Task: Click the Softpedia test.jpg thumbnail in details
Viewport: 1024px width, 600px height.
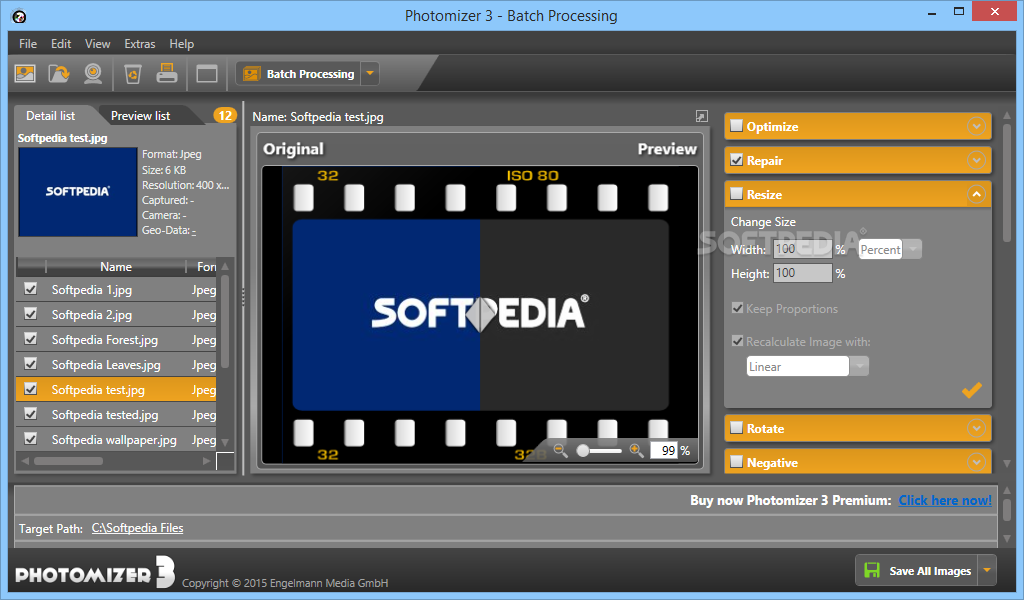Action: [x=78, y=191]
